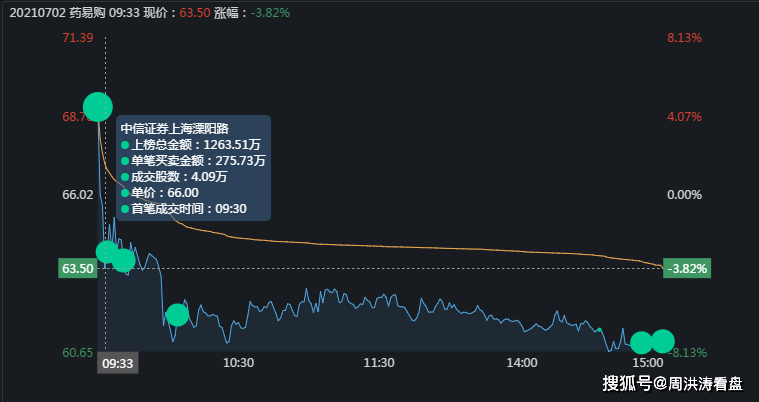Click the 0.00% right axis label
This screenshot has height=402, width=759.
tap(685, 194)
